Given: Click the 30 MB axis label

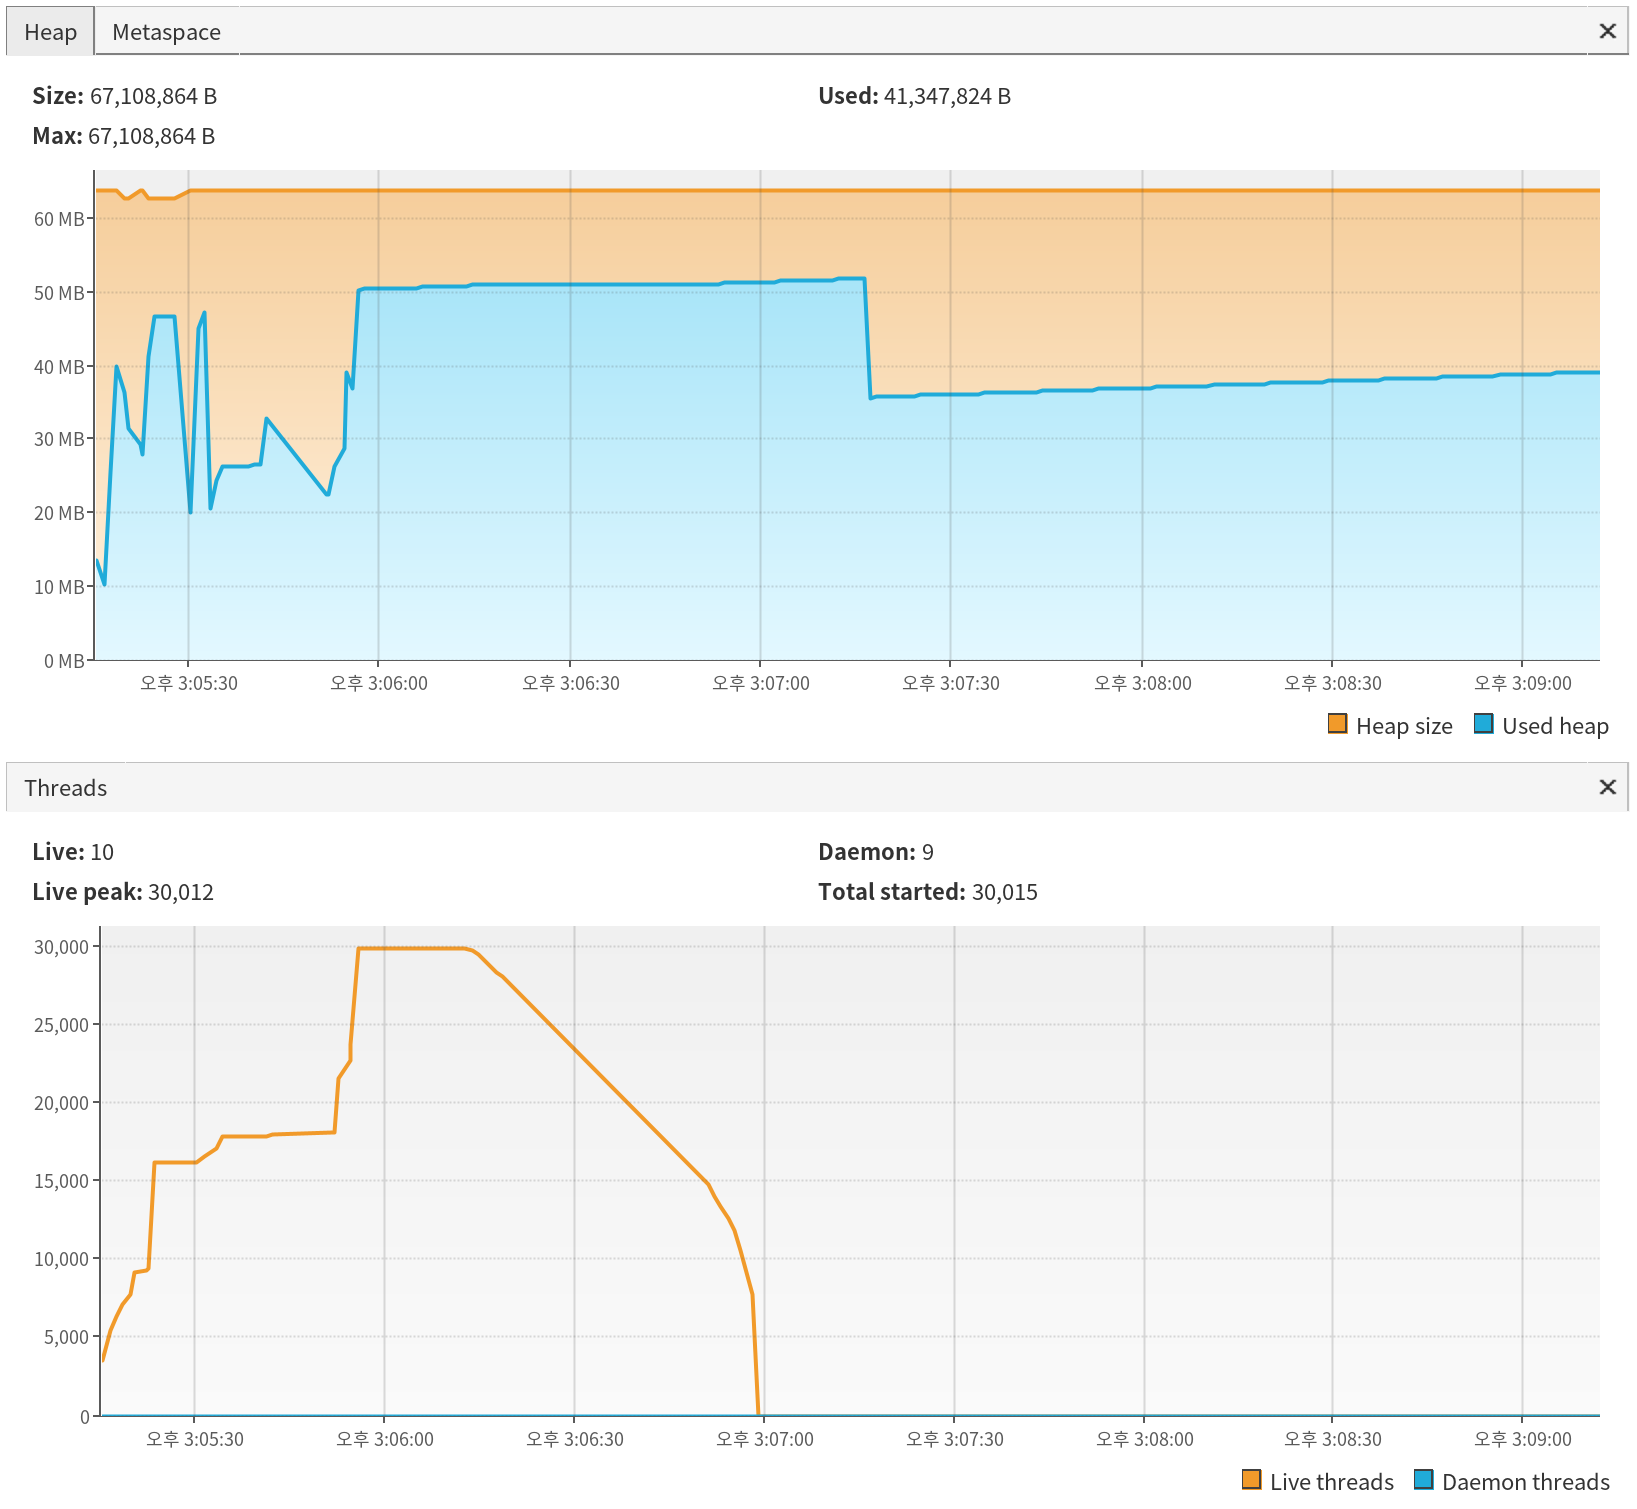Looking at the screenshot, I should (59, 439).
